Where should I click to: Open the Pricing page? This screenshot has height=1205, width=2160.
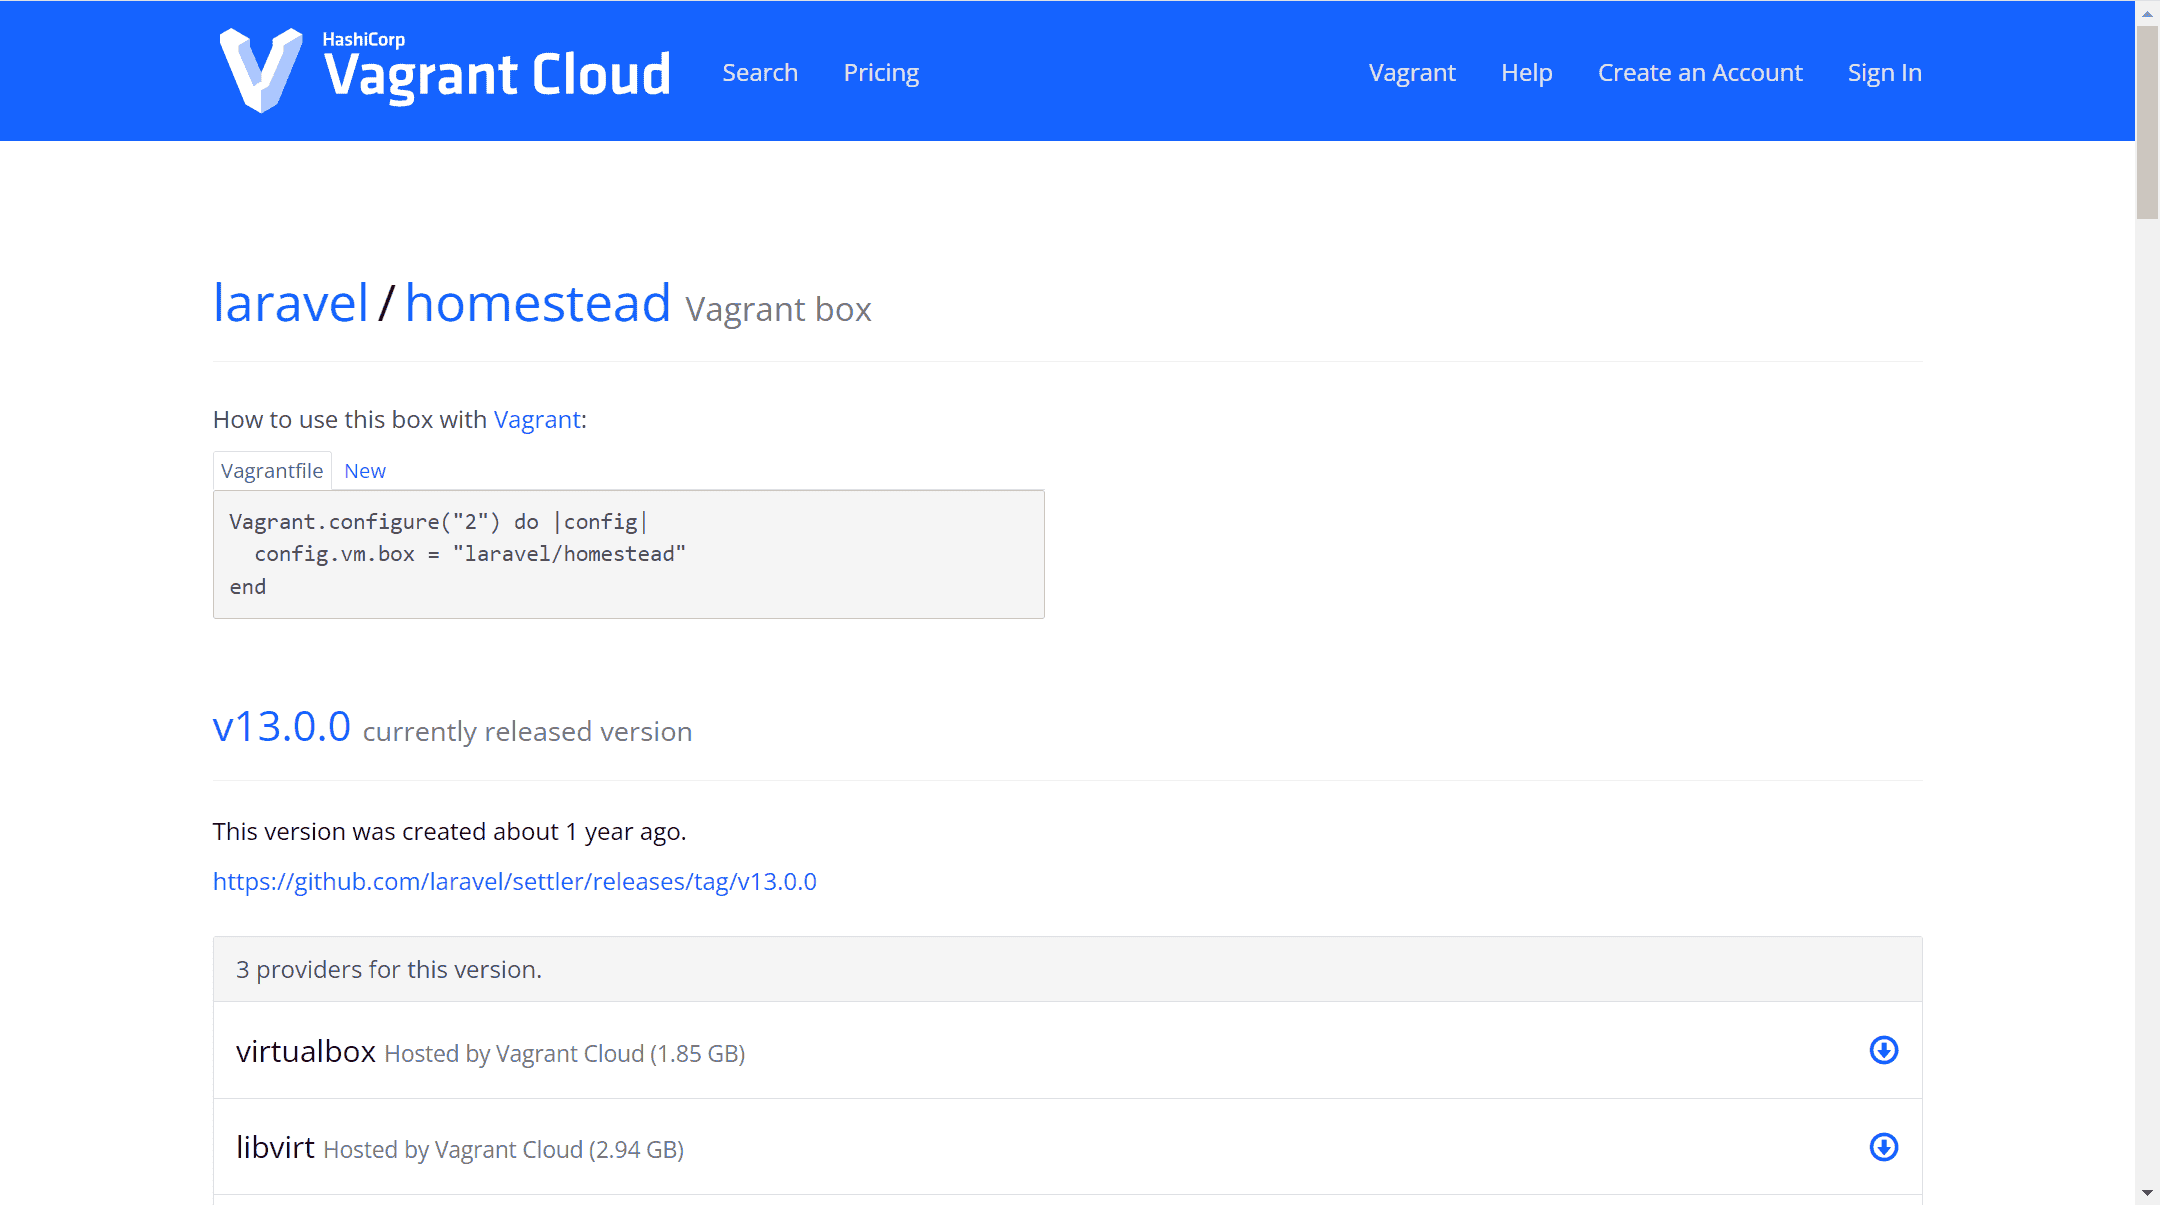[x=881, y=73]
